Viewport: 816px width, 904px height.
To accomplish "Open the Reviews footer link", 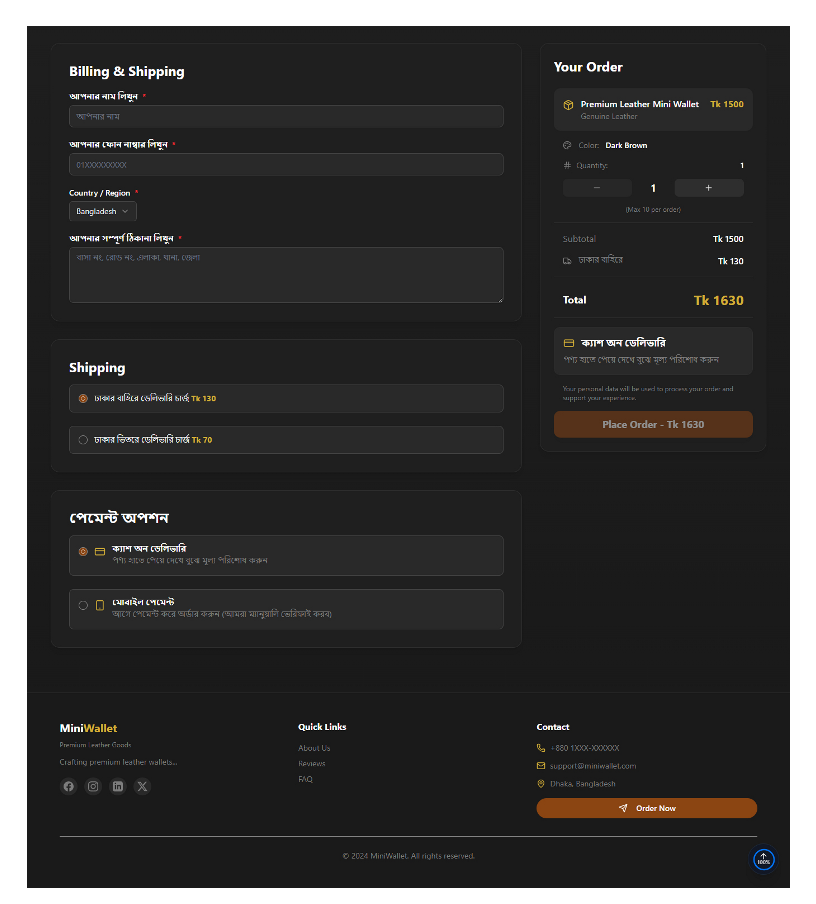I will [x=311, y=764].
